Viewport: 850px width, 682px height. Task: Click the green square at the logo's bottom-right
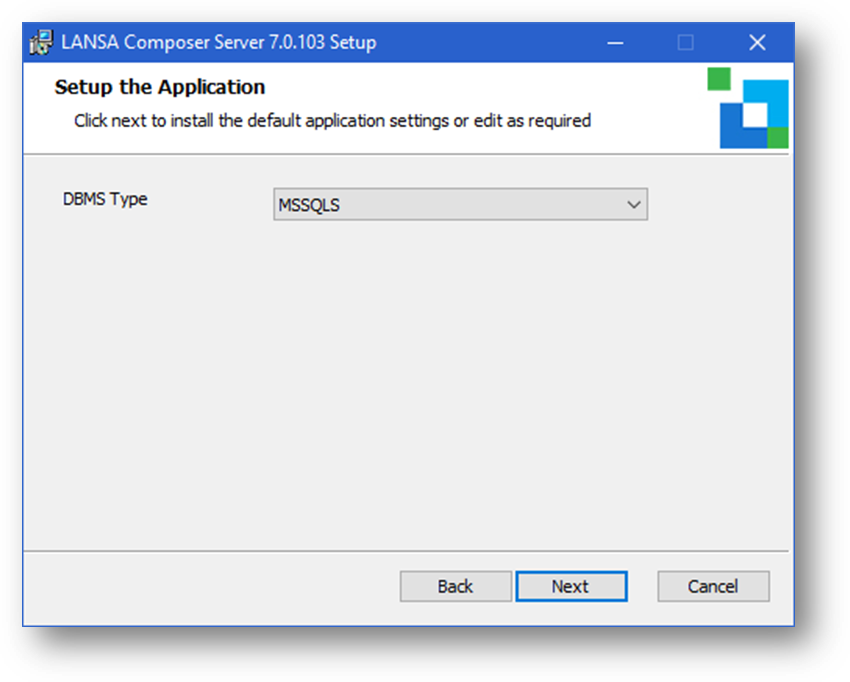point(778,137)
